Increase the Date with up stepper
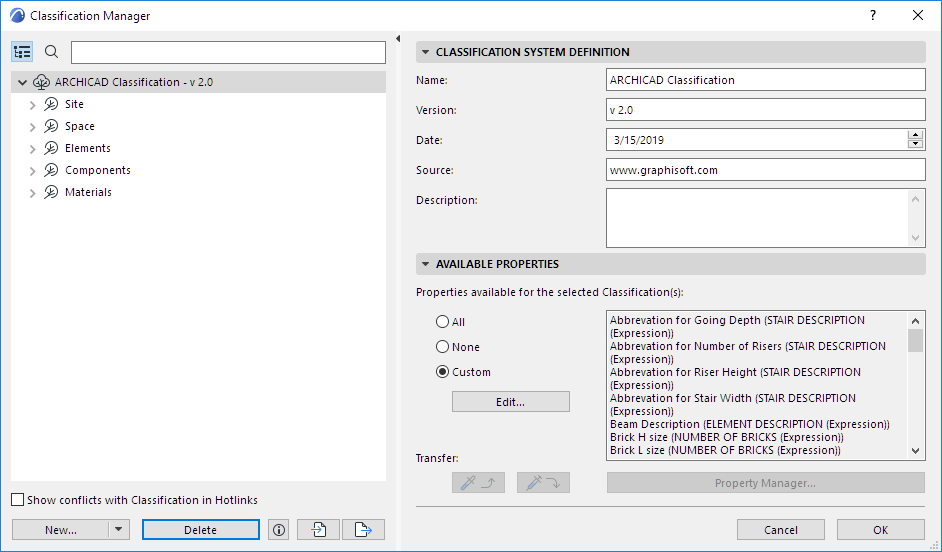Image resolution: width=942 pixels, height=552 pixels. pyautogui.click(x=915, y=135)
